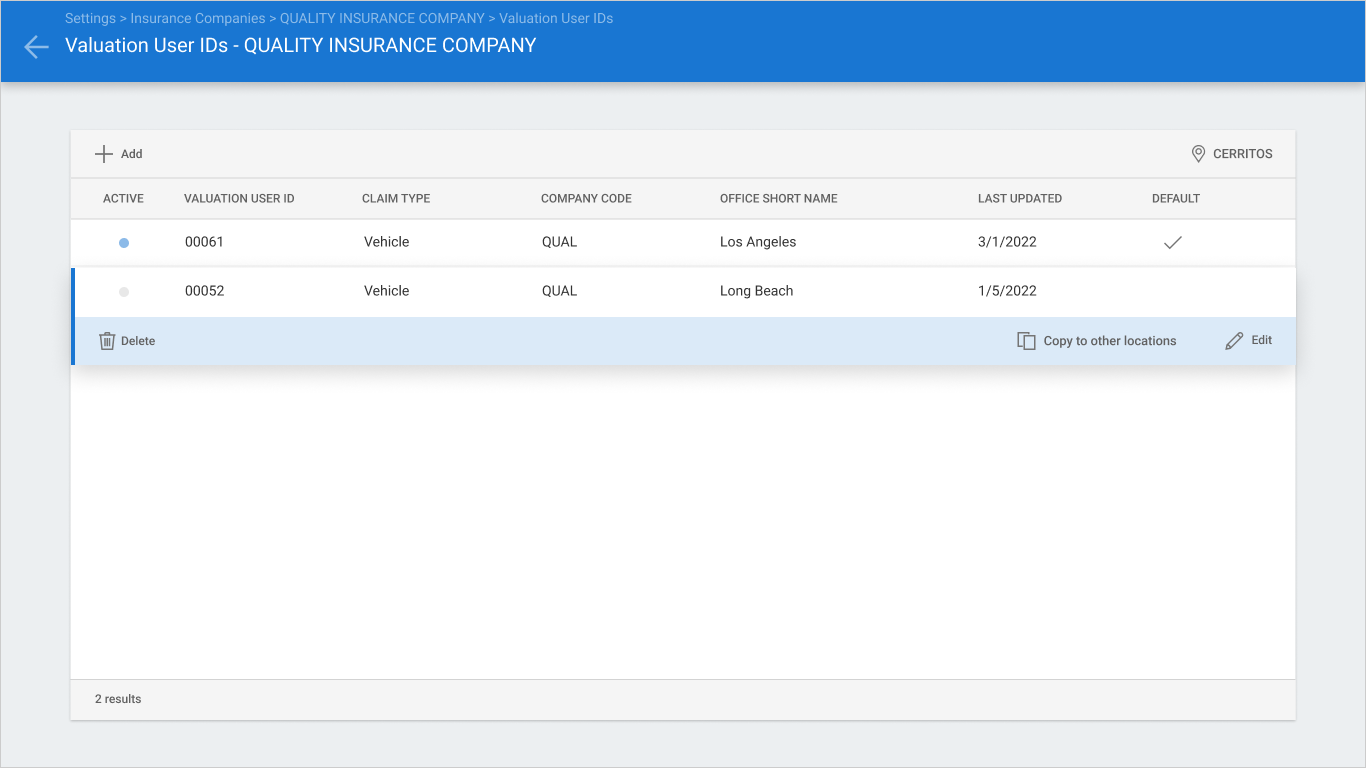Click the Copy to other locations icon
The height and width of the screenshot is (768, 1366).
click(1026, 341)
